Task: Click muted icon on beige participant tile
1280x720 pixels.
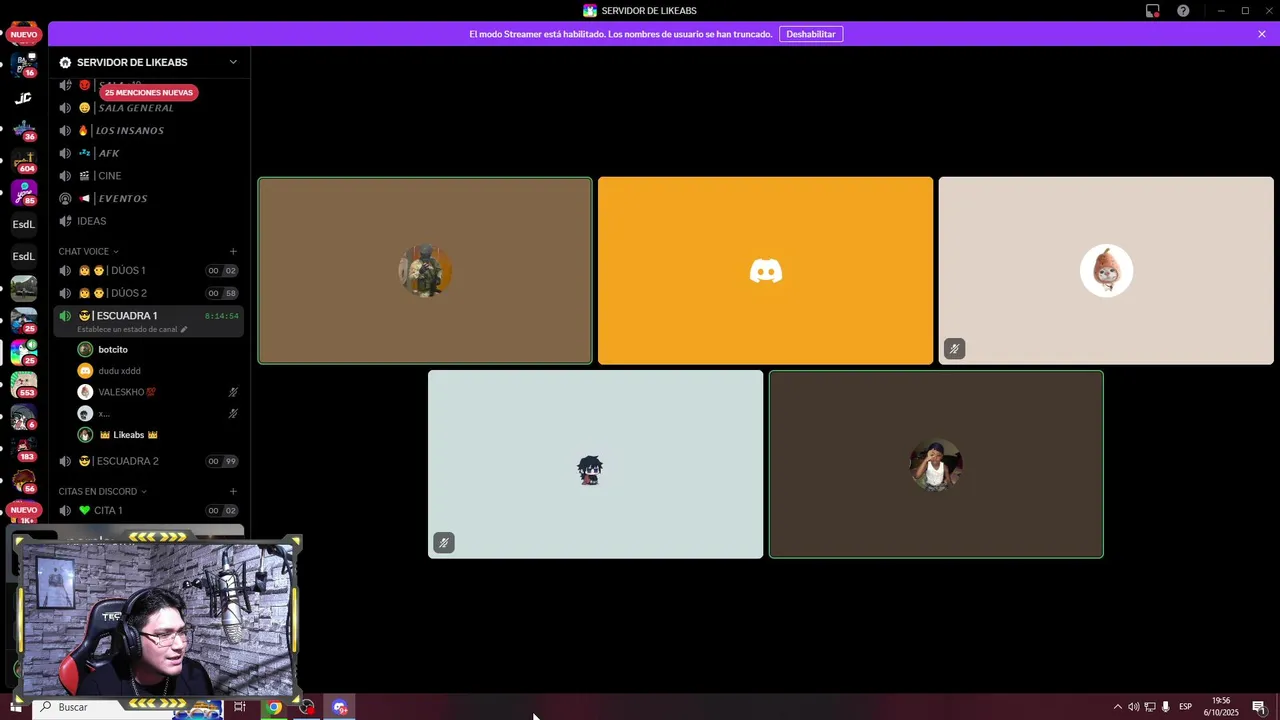Action: (x=954, y=349)
